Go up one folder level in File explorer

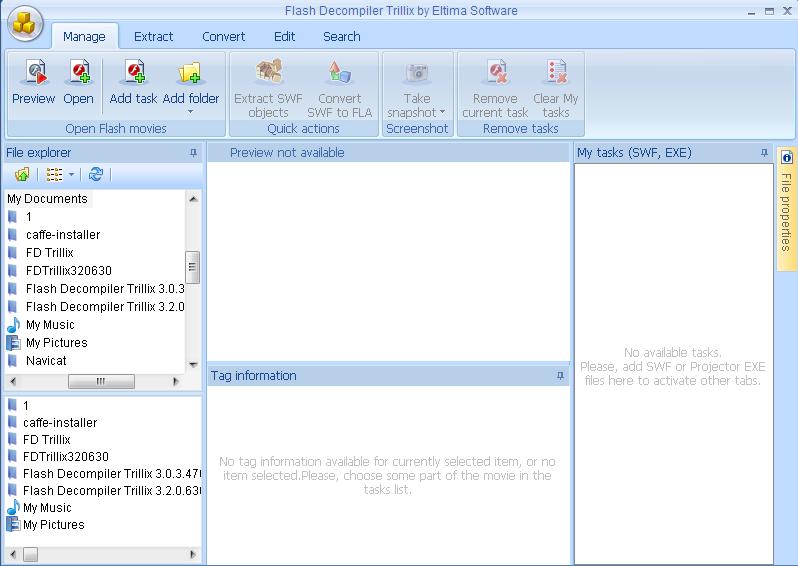coord(22,175)
